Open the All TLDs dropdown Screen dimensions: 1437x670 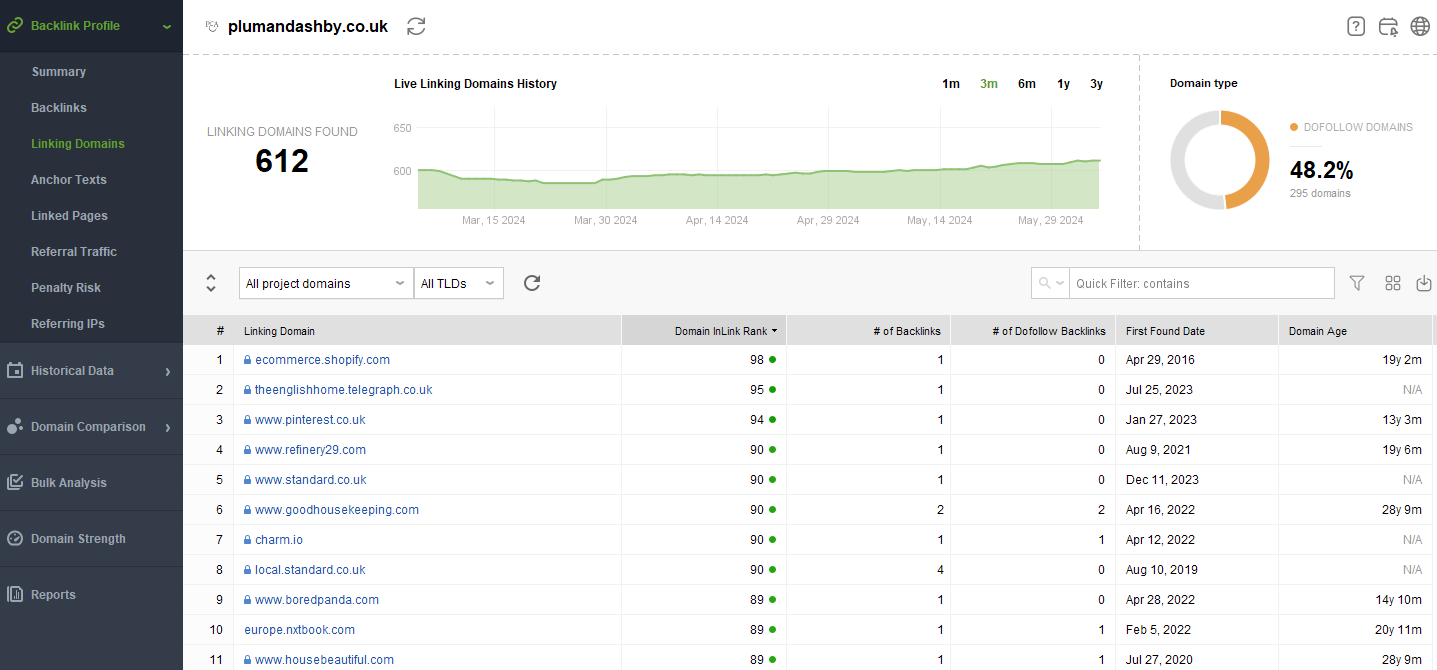pos(459,283)
